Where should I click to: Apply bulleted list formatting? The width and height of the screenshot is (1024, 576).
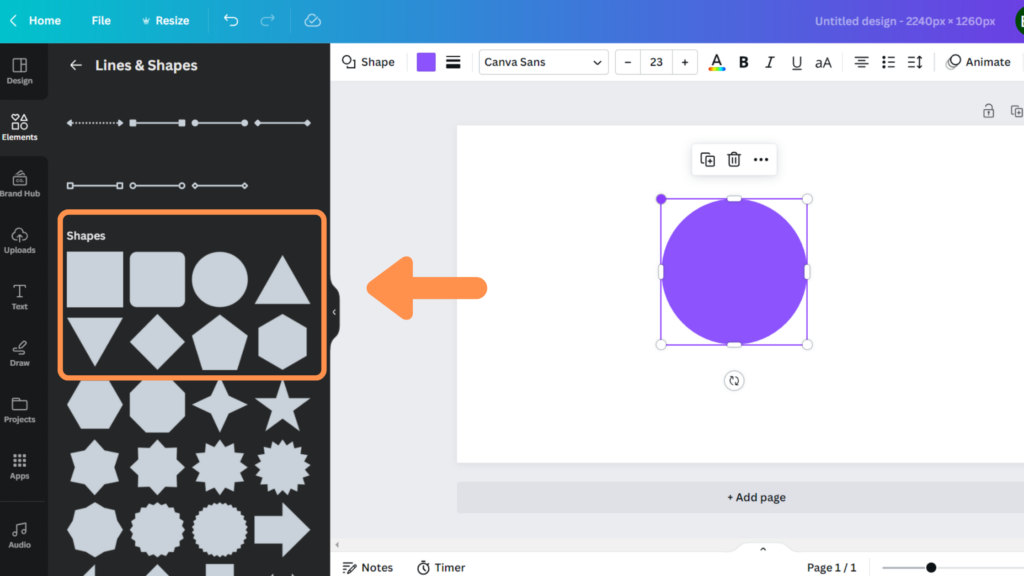pyautogui.click(x=888, y=62)
